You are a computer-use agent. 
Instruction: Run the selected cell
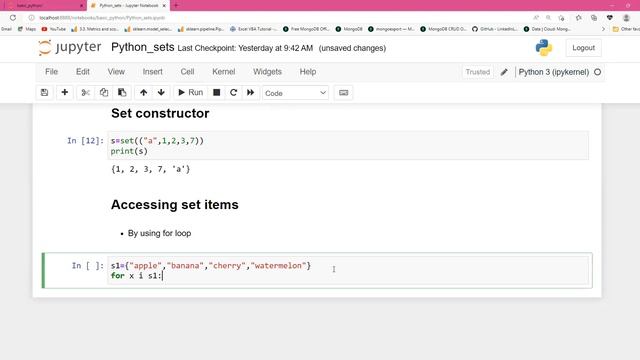(191, 93)
